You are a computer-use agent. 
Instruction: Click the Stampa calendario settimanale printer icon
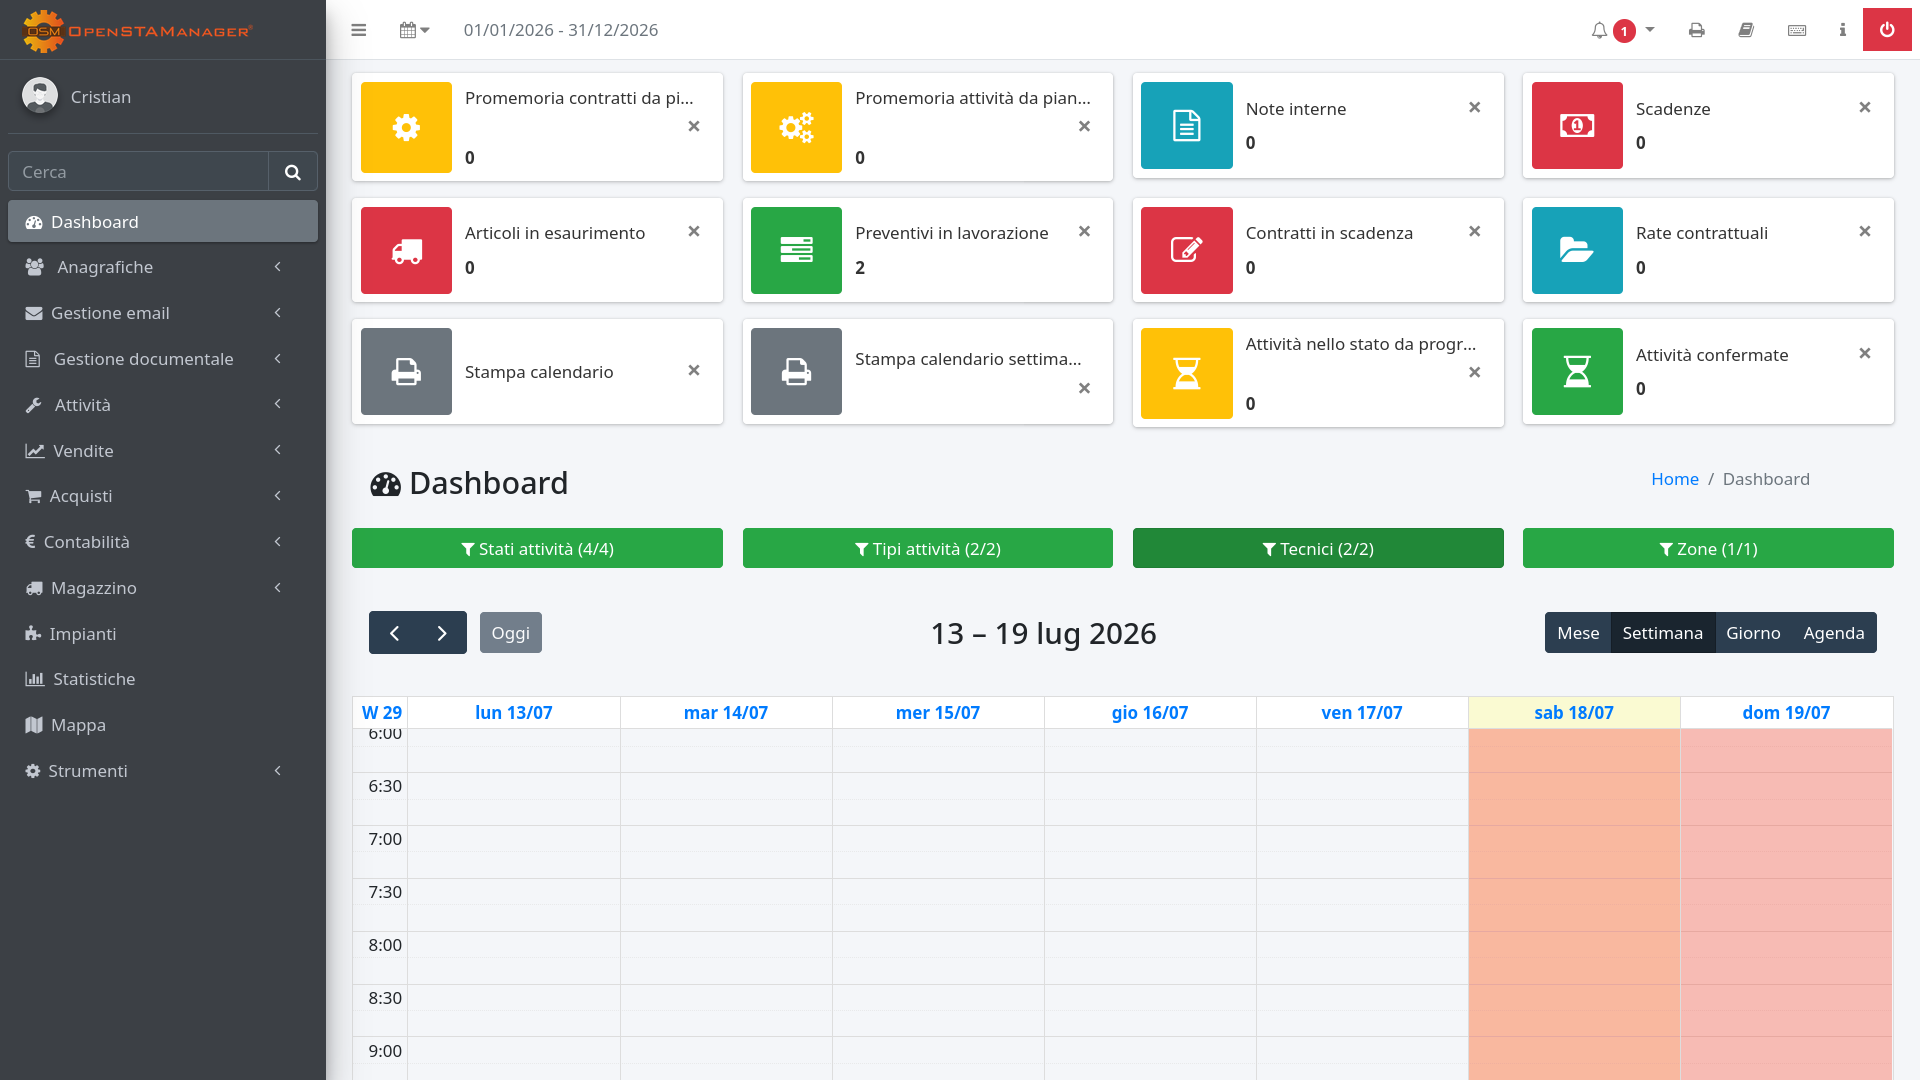click(x=796, y=371)
